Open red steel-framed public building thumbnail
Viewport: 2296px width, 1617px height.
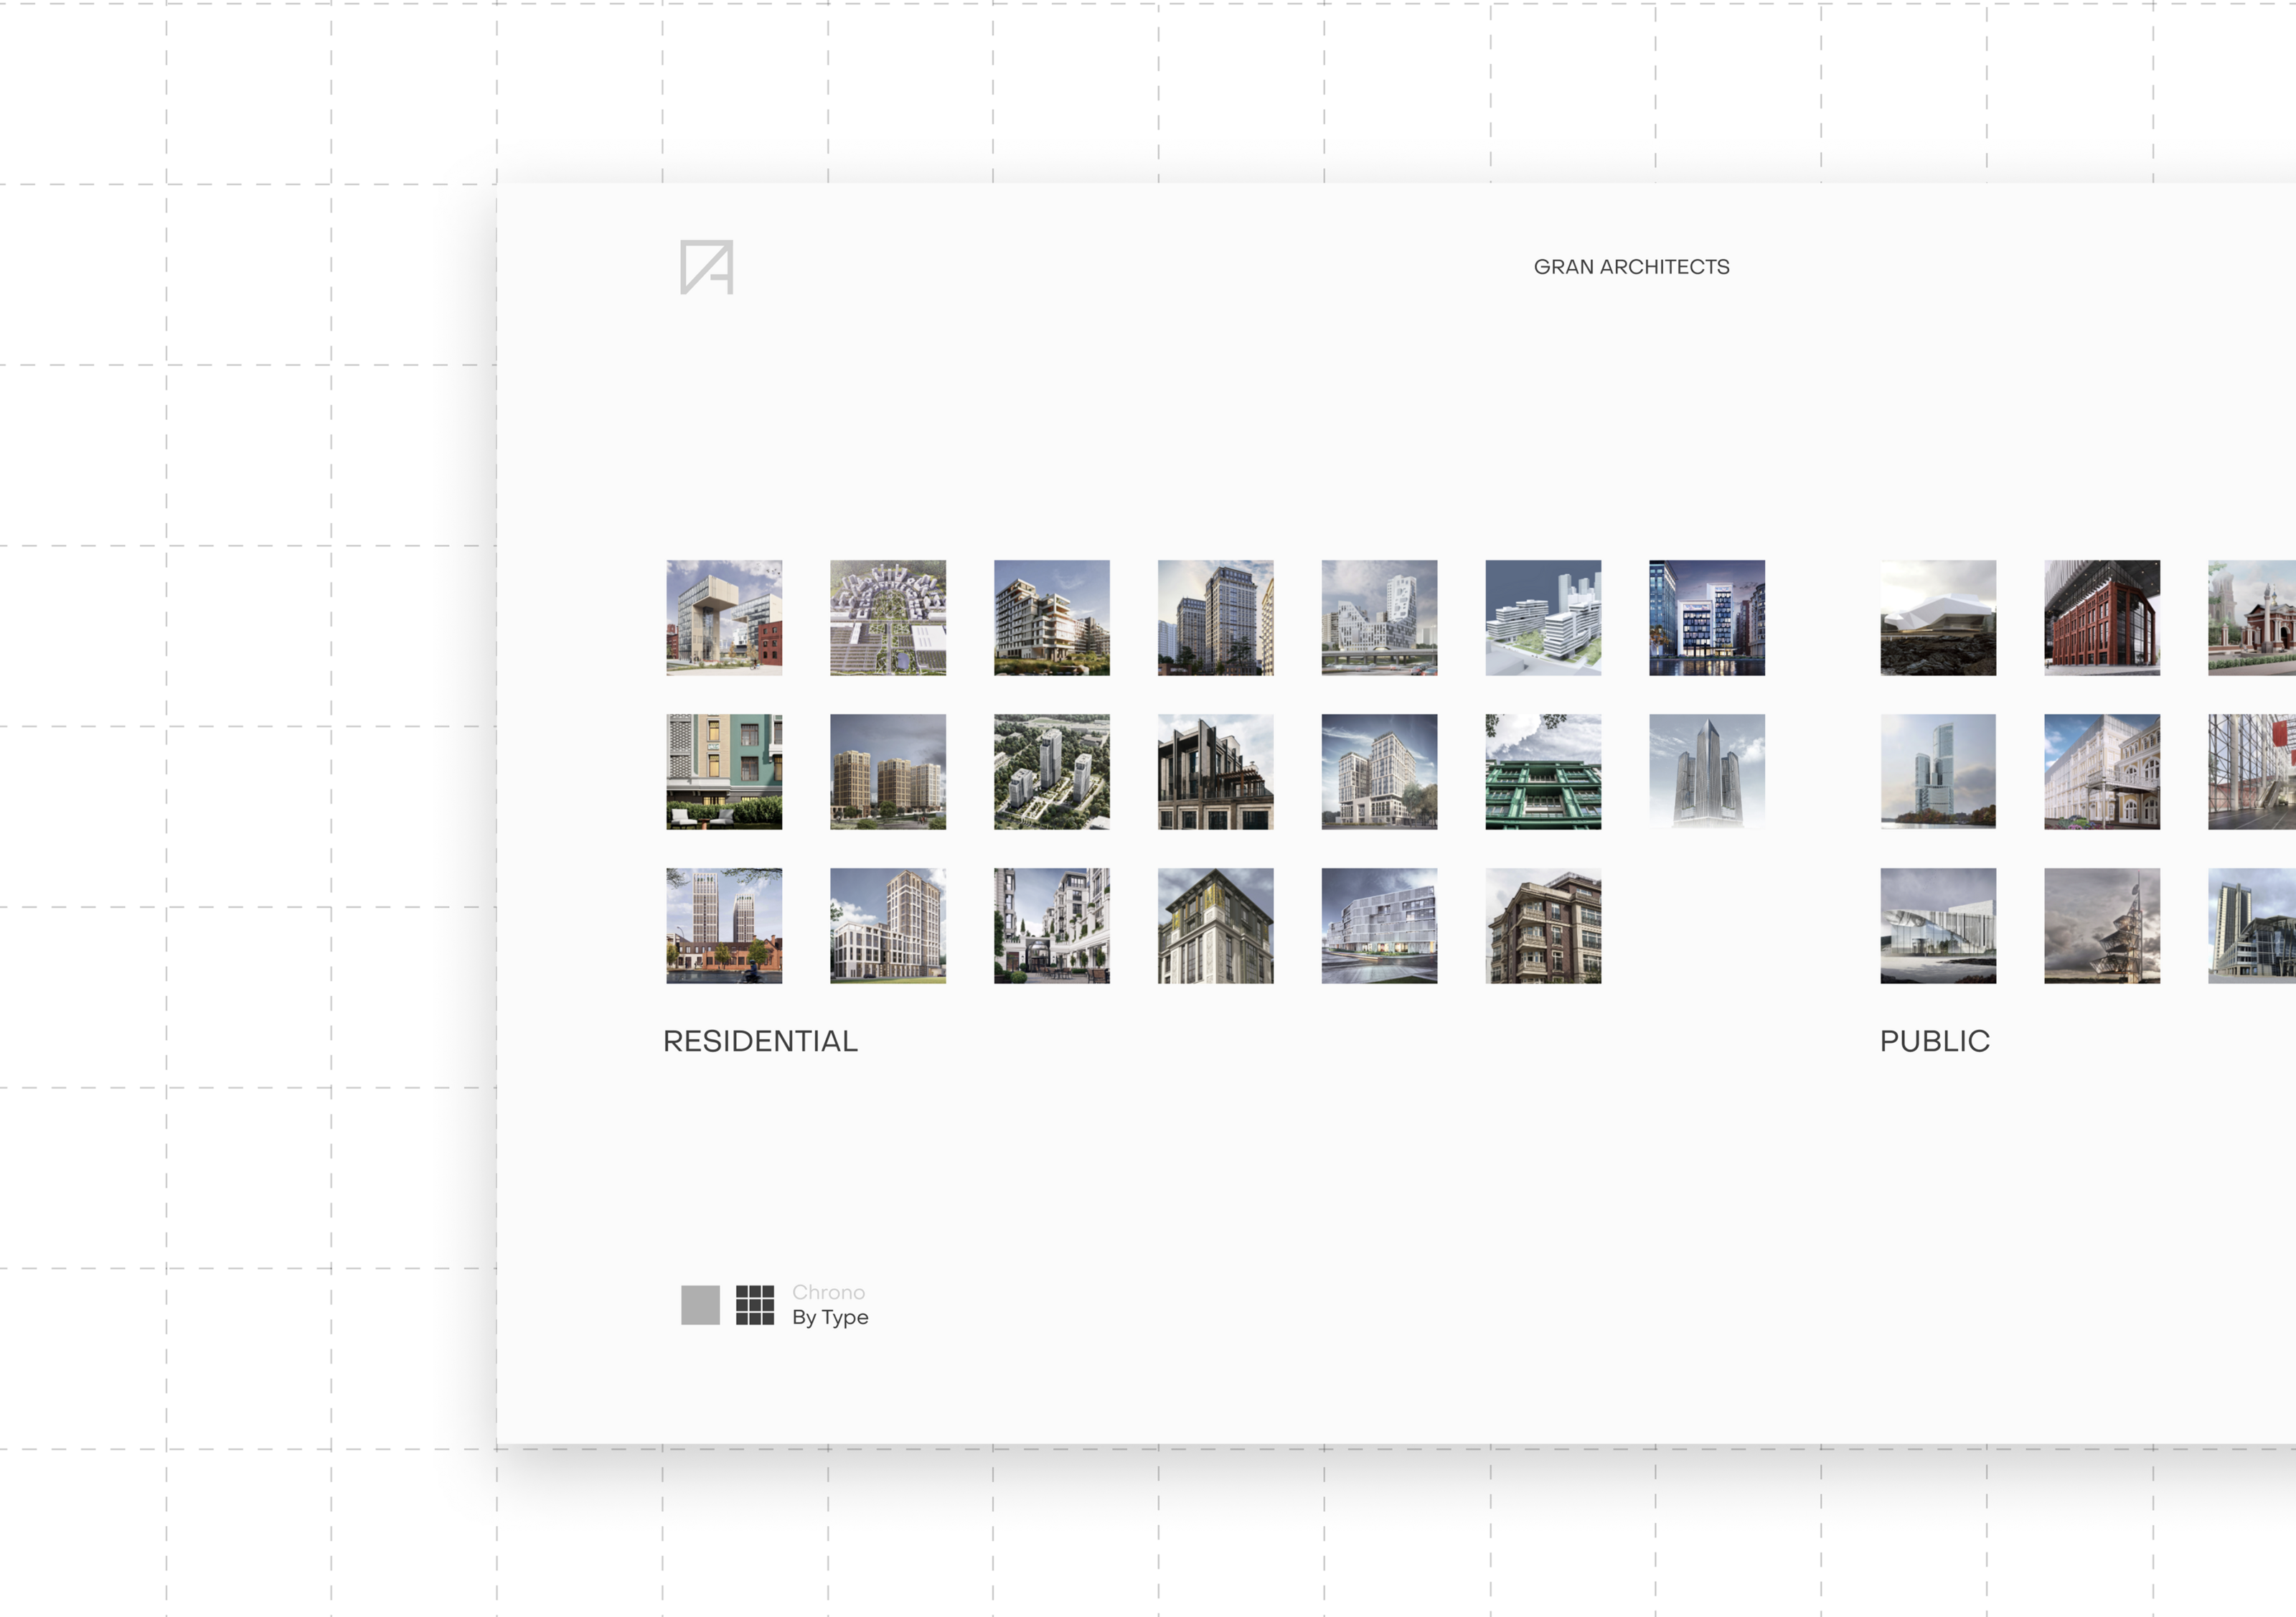(2101, 617)
